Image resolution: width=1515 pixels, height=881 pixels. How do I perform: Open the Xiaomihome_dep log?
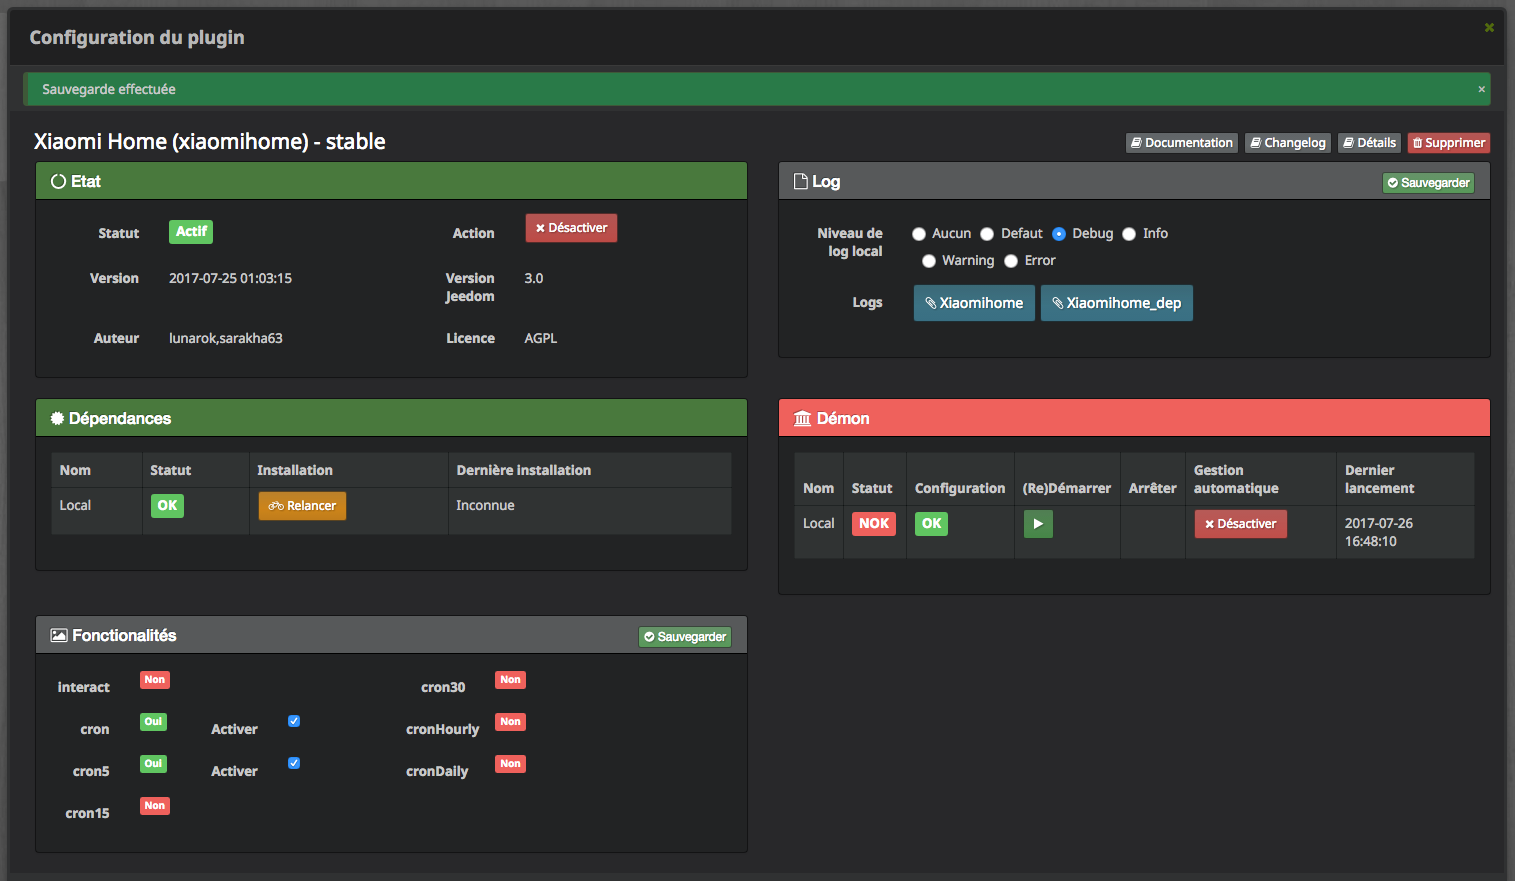pos(1117,303)
